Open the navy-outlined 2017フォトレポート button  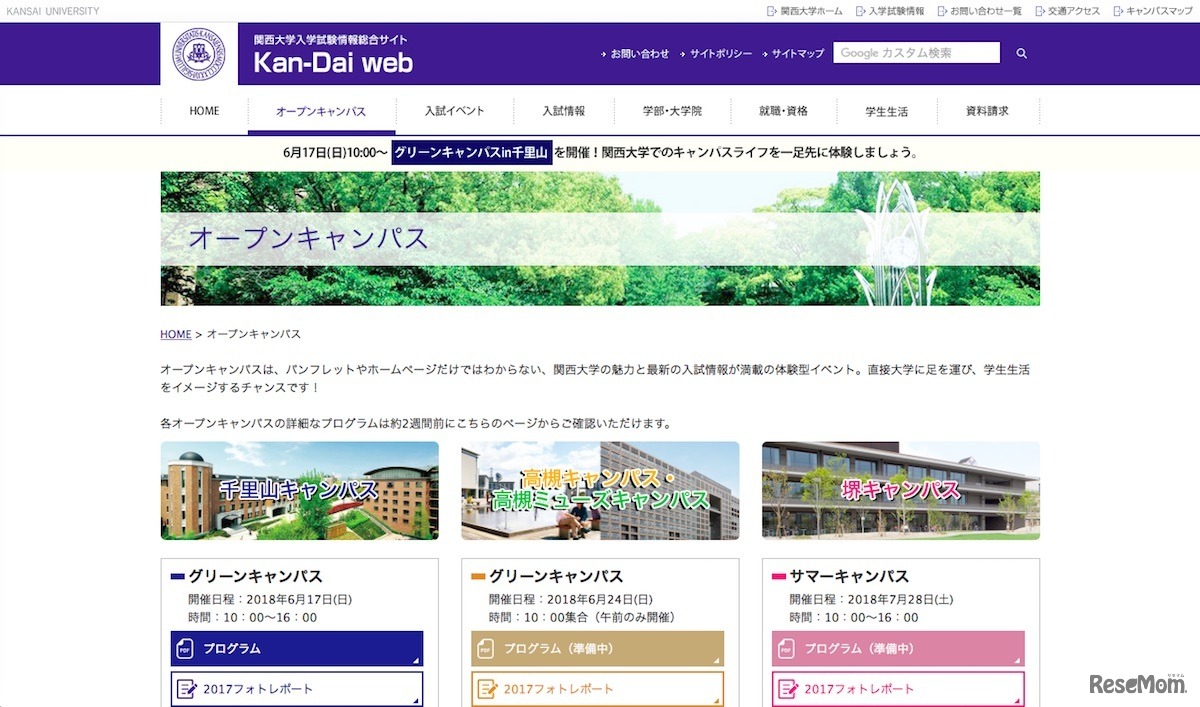click(297, 689)
